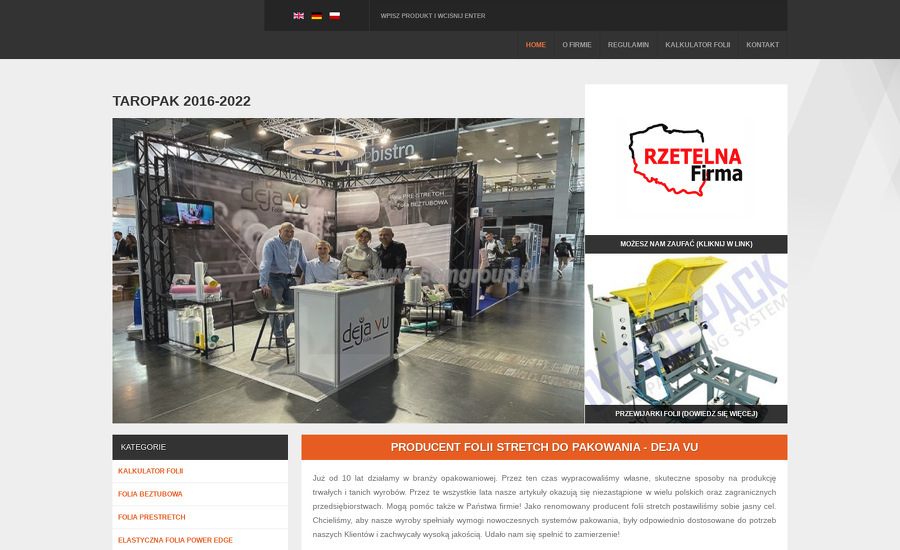The height and width of the screenshot is (550, 900).
Task: Open the REGULAMIN menu item
Action: coord(629,45)
